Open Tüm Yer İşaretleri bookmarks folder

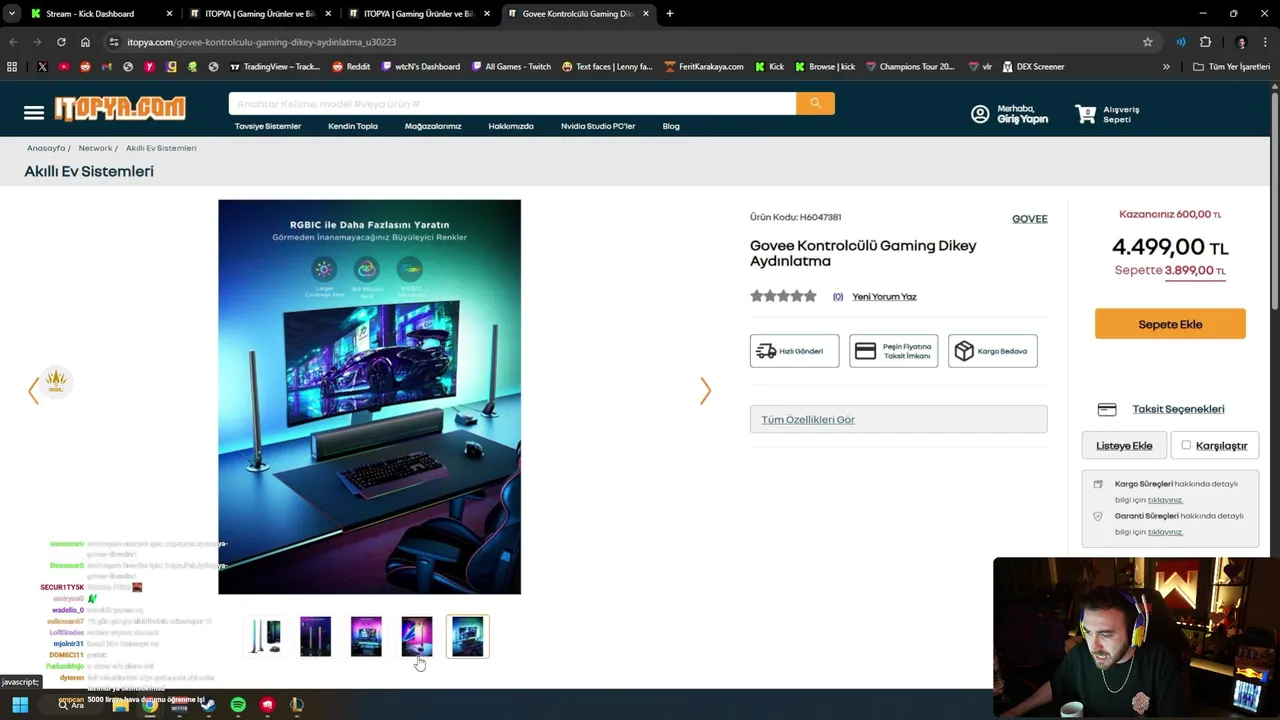[1231, 67]
